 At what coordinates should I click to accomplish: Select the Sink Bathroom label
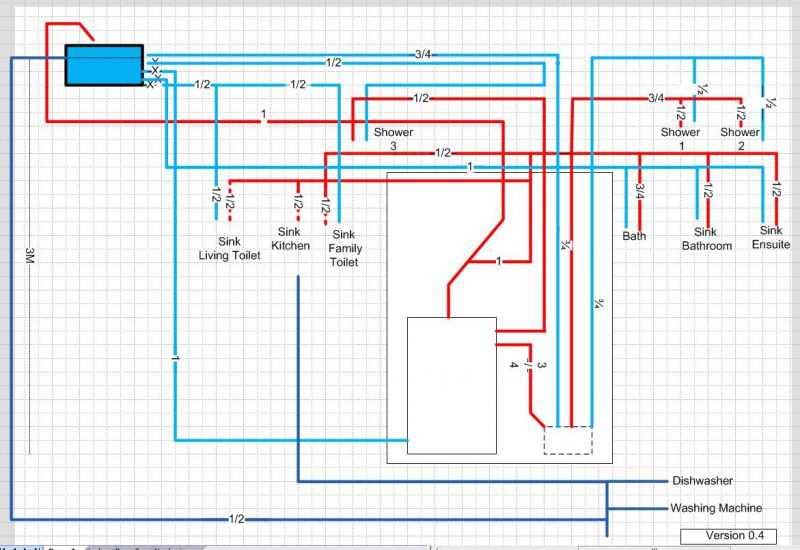(x=707, y=239)
